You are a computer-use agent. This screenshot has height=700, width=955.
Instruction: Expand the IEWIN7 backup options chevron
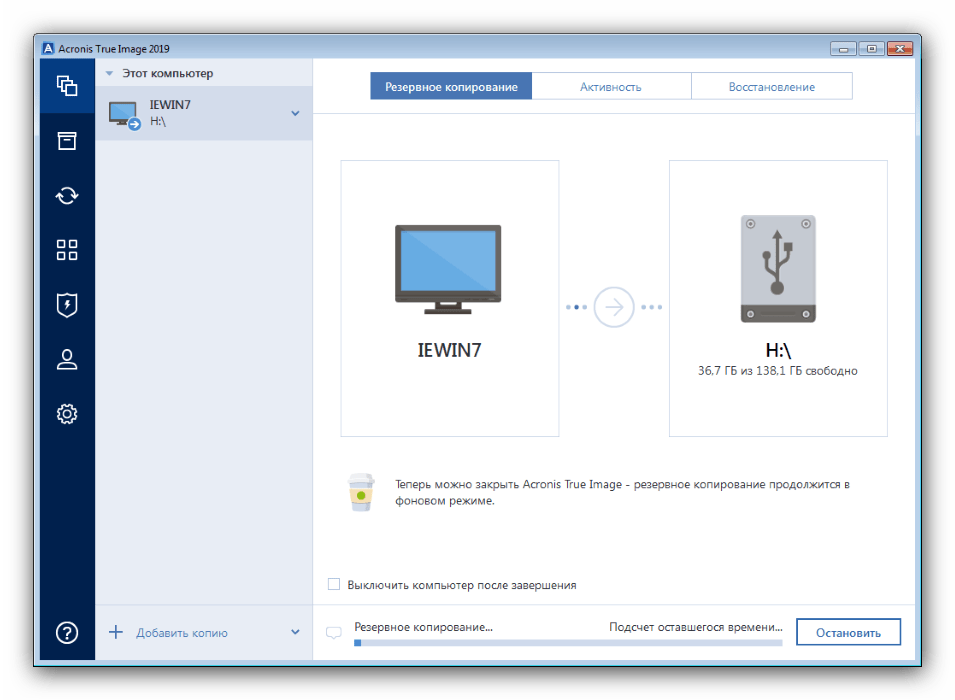pyautogui.click(x=295, y=113)
